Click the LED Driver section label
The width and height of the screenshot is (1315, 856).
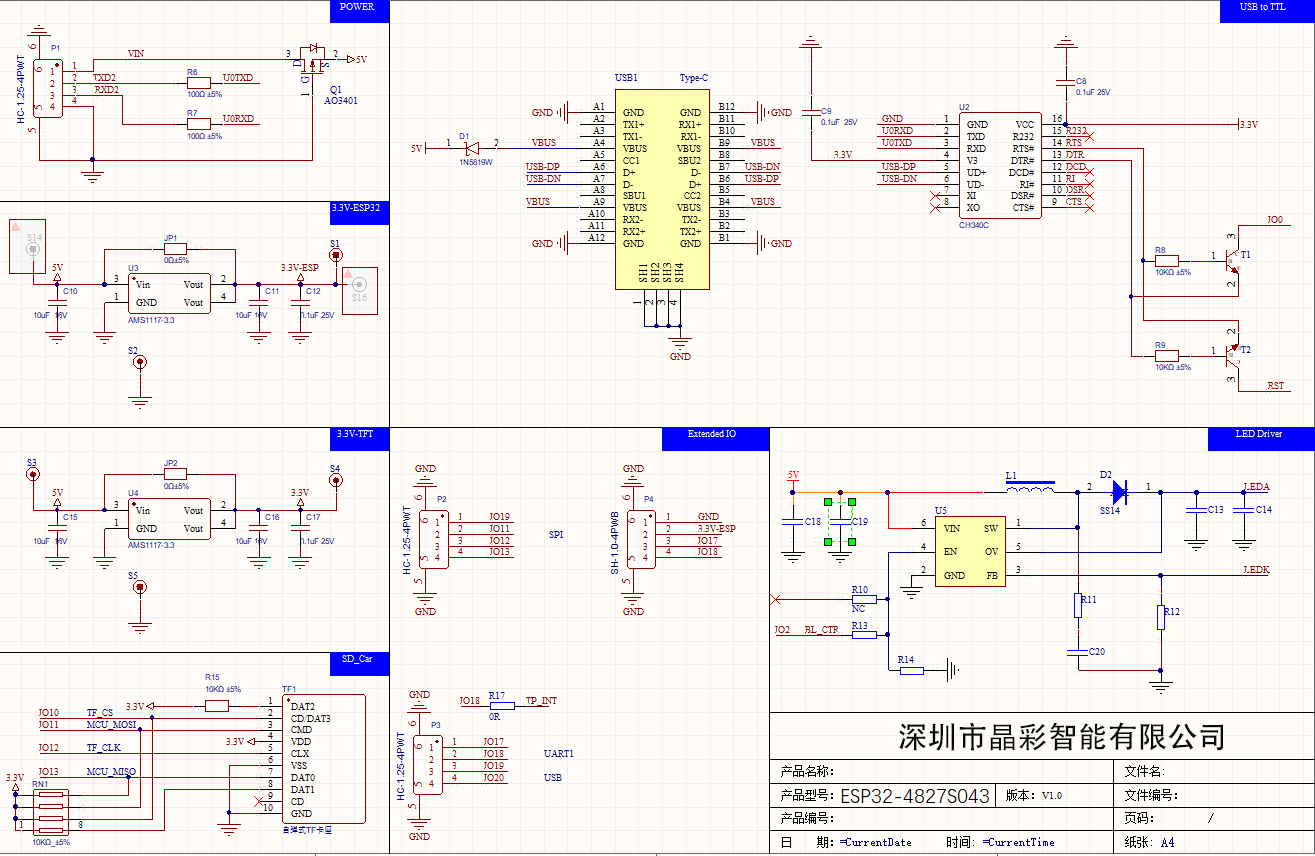[1260, 435]
